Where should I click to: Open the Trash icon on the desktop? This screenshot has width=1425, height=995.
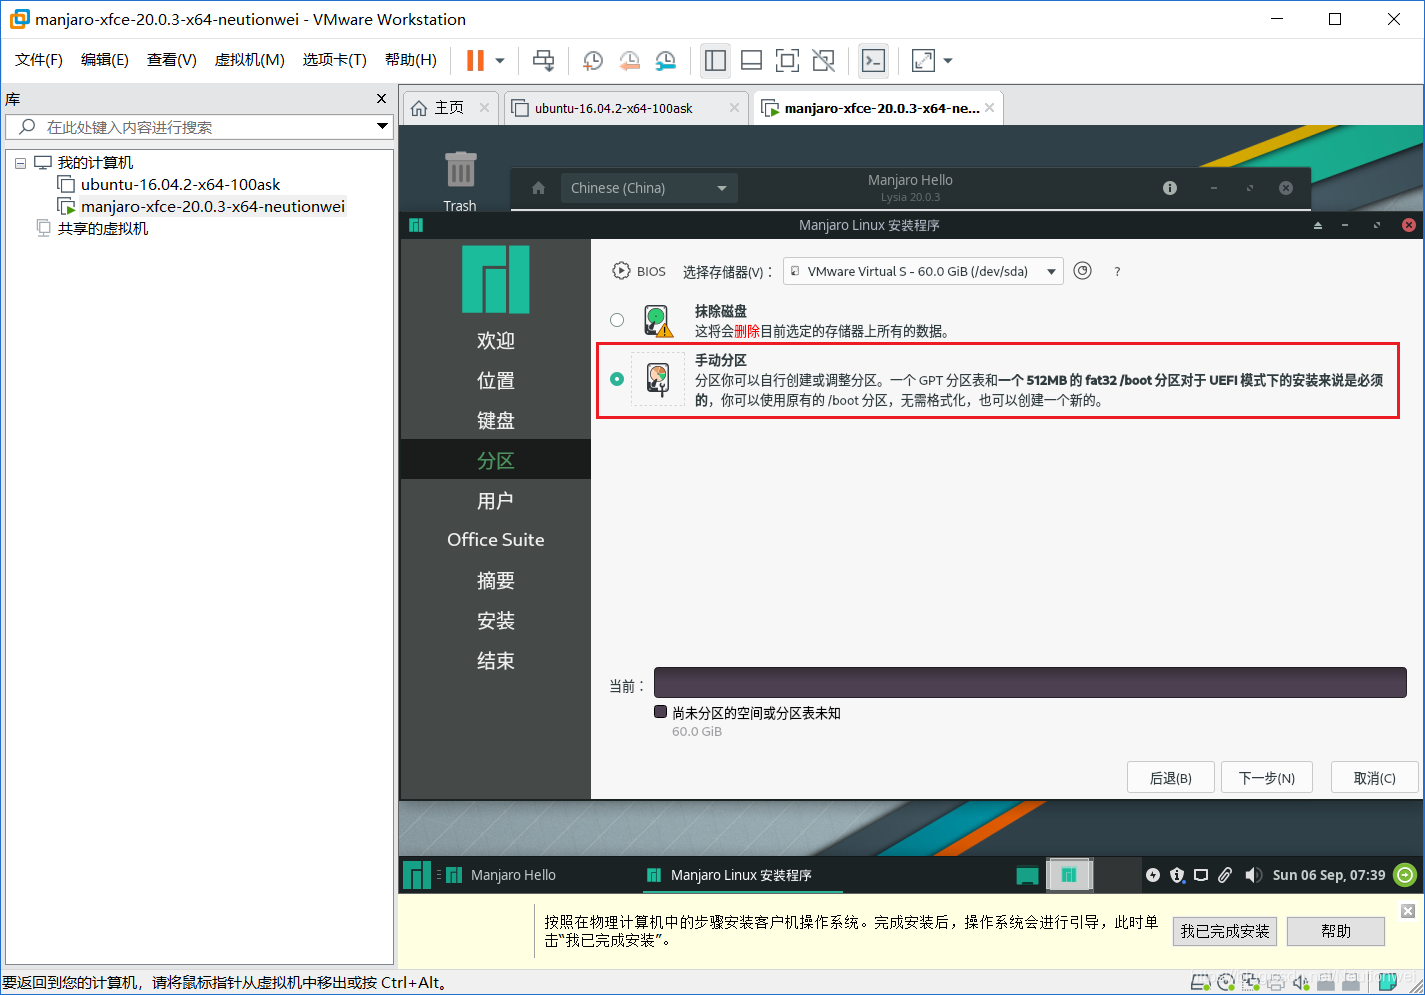tap(460, 180)
